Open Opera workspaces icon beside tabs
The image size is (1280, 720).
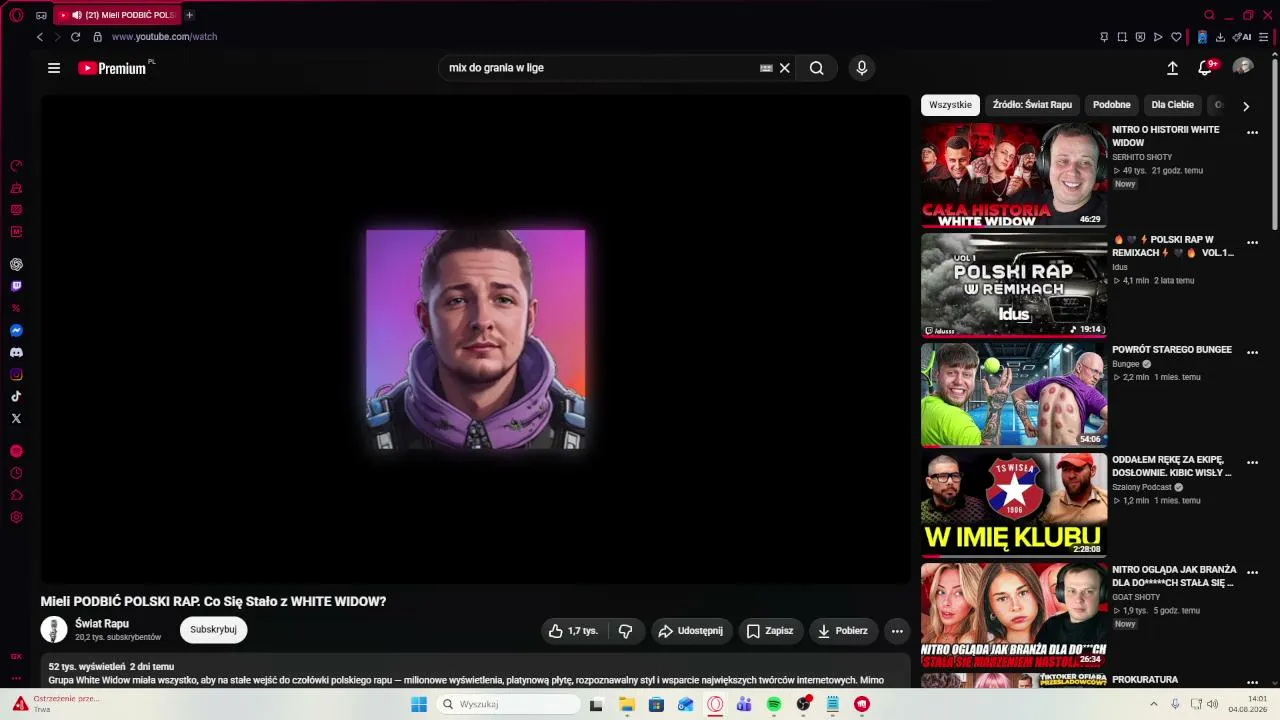click(x=41, y=15)
